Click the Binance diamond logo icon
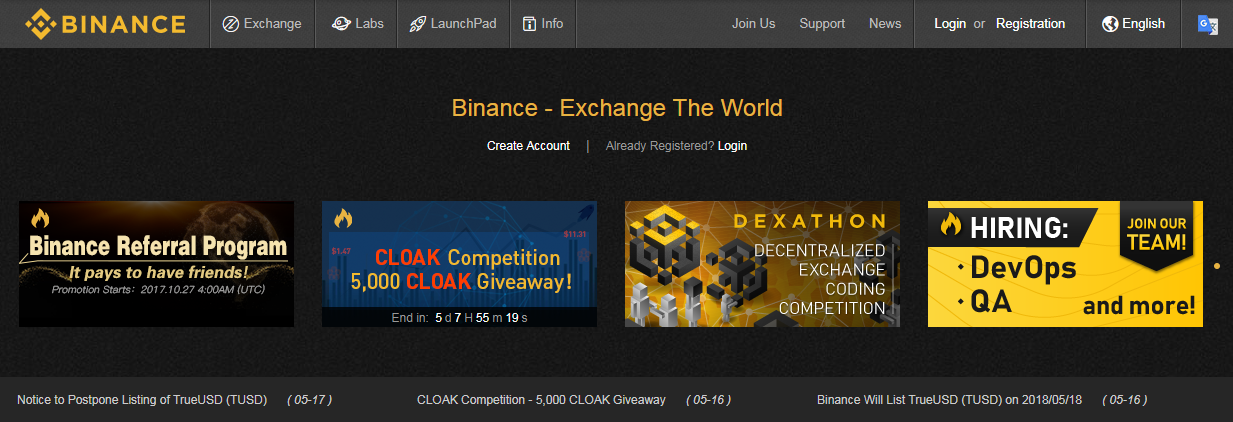 40,23
